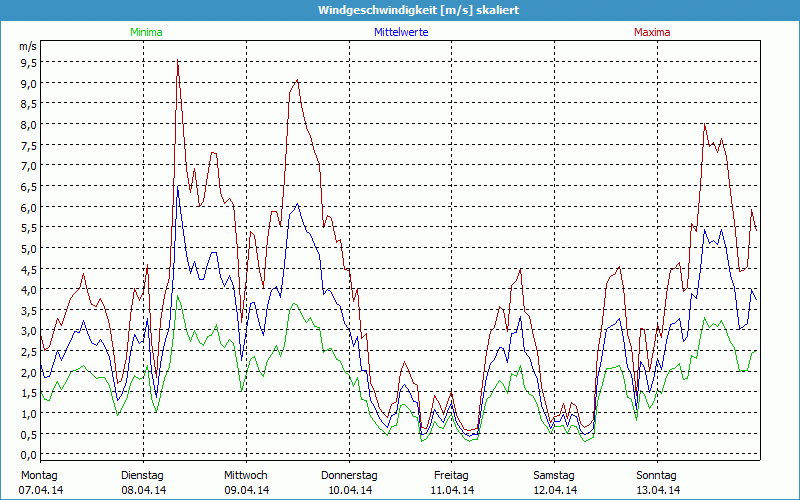
Task: Click the 8,0 y-axis value
Action: 28,124
